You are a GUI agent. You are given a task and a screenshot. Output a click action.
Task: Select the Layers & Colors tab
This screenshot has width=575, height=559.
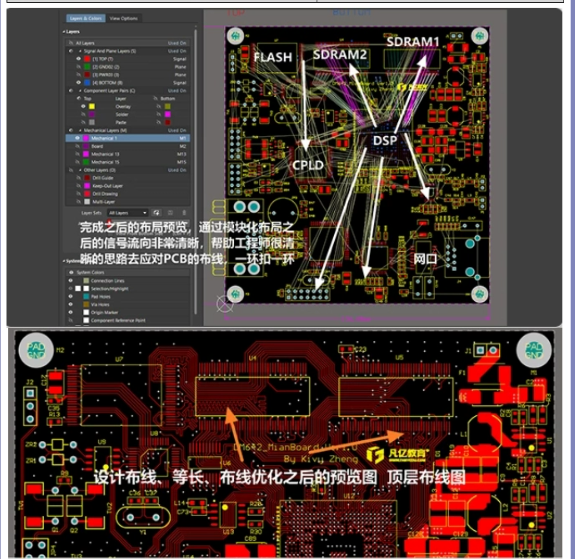[86, 18]
